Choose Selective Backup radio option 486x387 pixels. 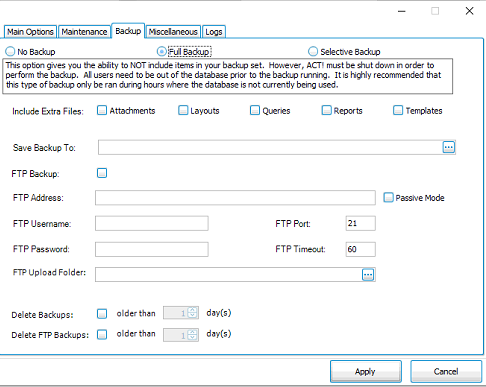313,51
